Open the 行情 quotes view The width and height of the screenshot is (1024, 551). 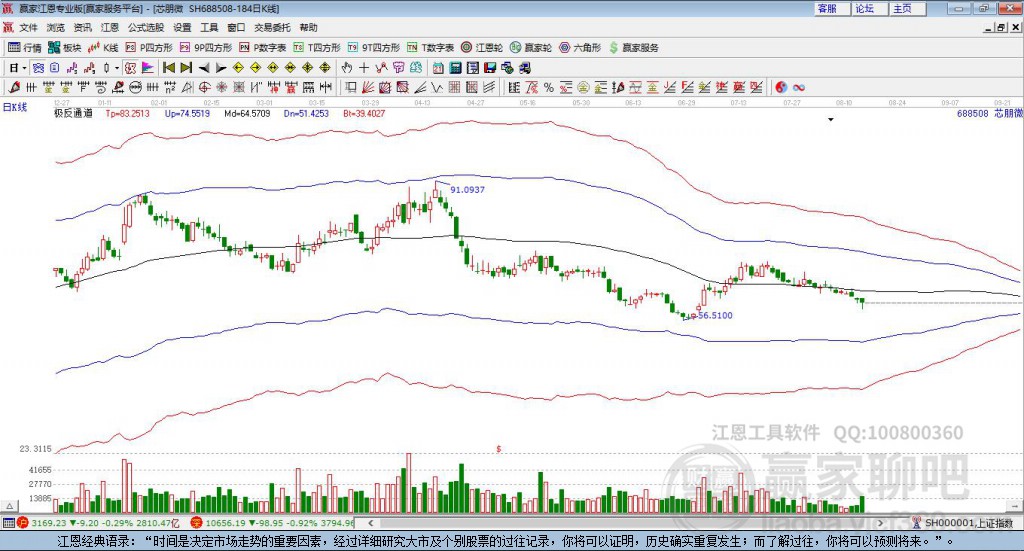pyautogui.click(x=24, y=48)
